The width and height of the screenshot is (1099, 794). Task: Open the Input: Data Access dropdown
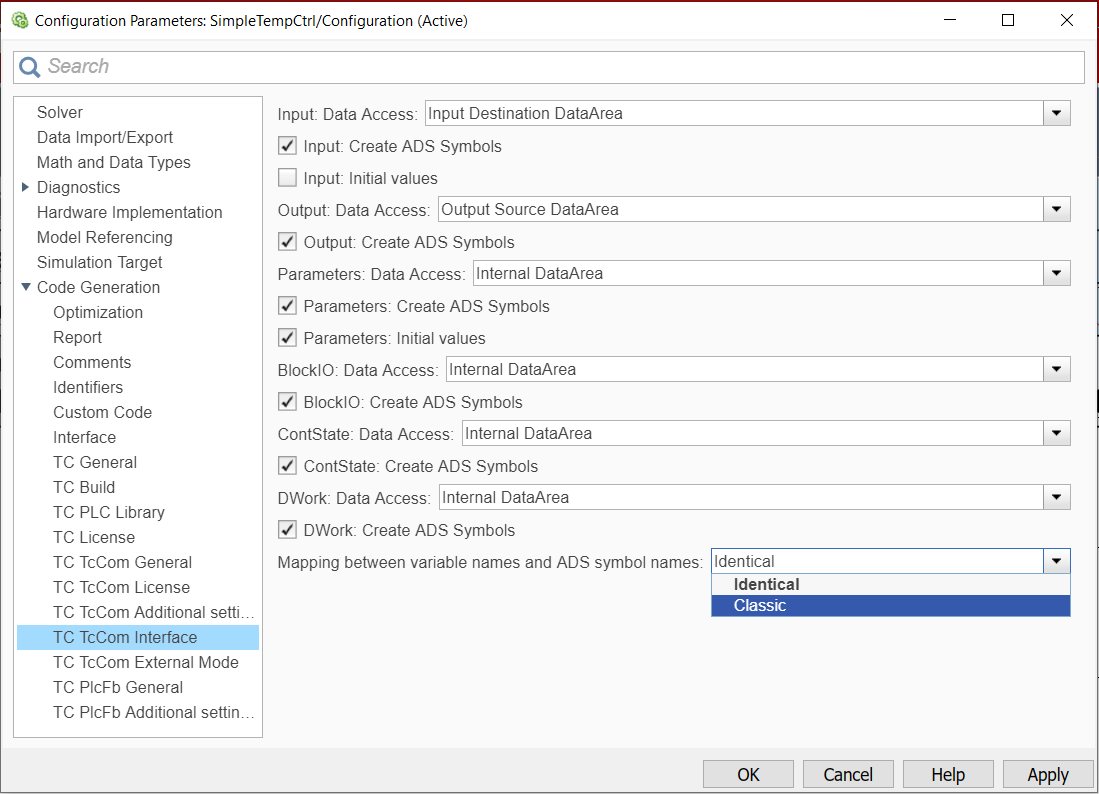pos(1056,114)
